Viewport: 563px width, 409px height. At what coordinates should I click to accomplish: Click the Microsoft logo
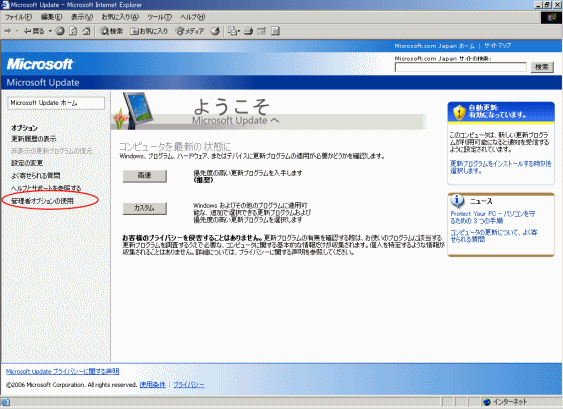click(39, 64)
